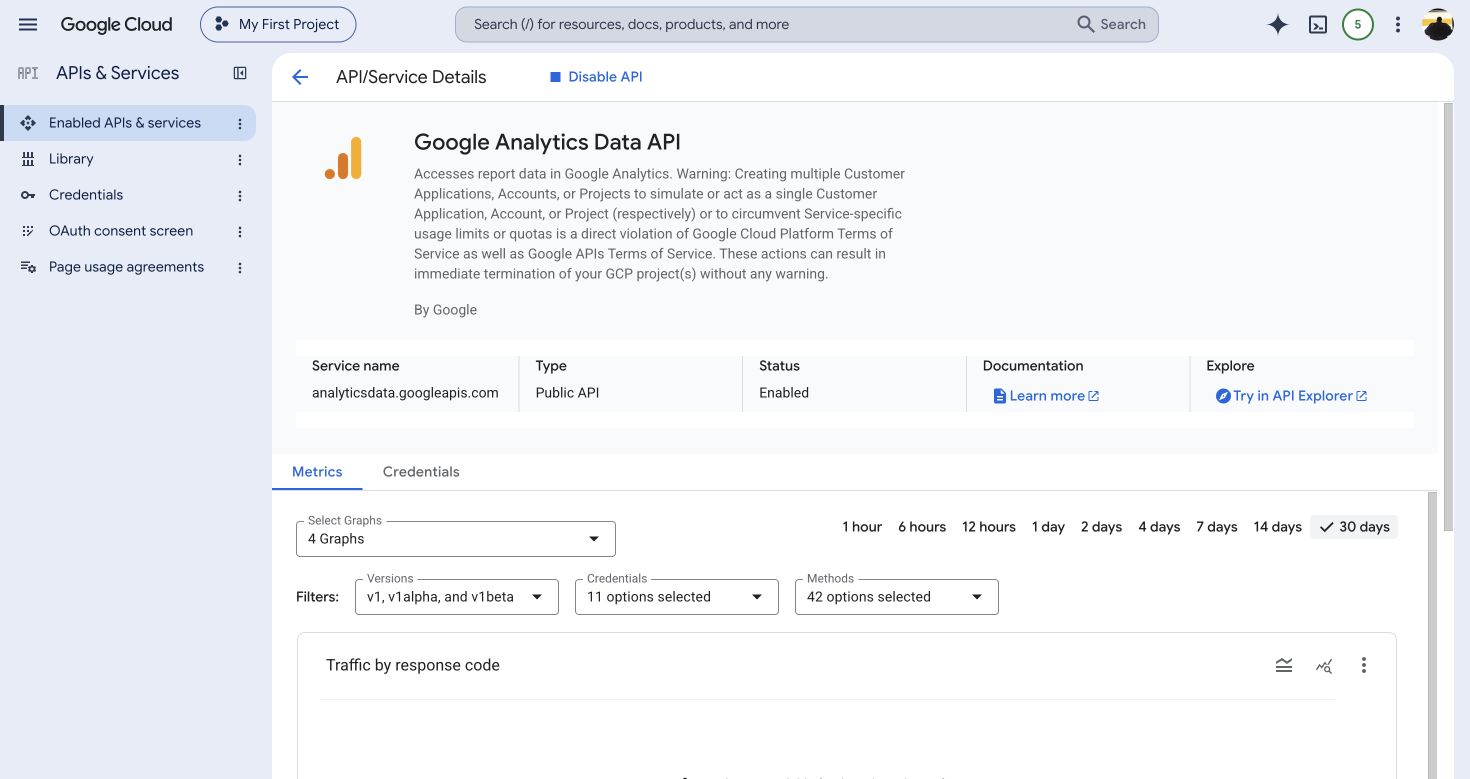The width and height of the screenshot is (1470, 779).
Task: Activate Cloud Shell terminal icon
Action: [x=1318, y=25]
